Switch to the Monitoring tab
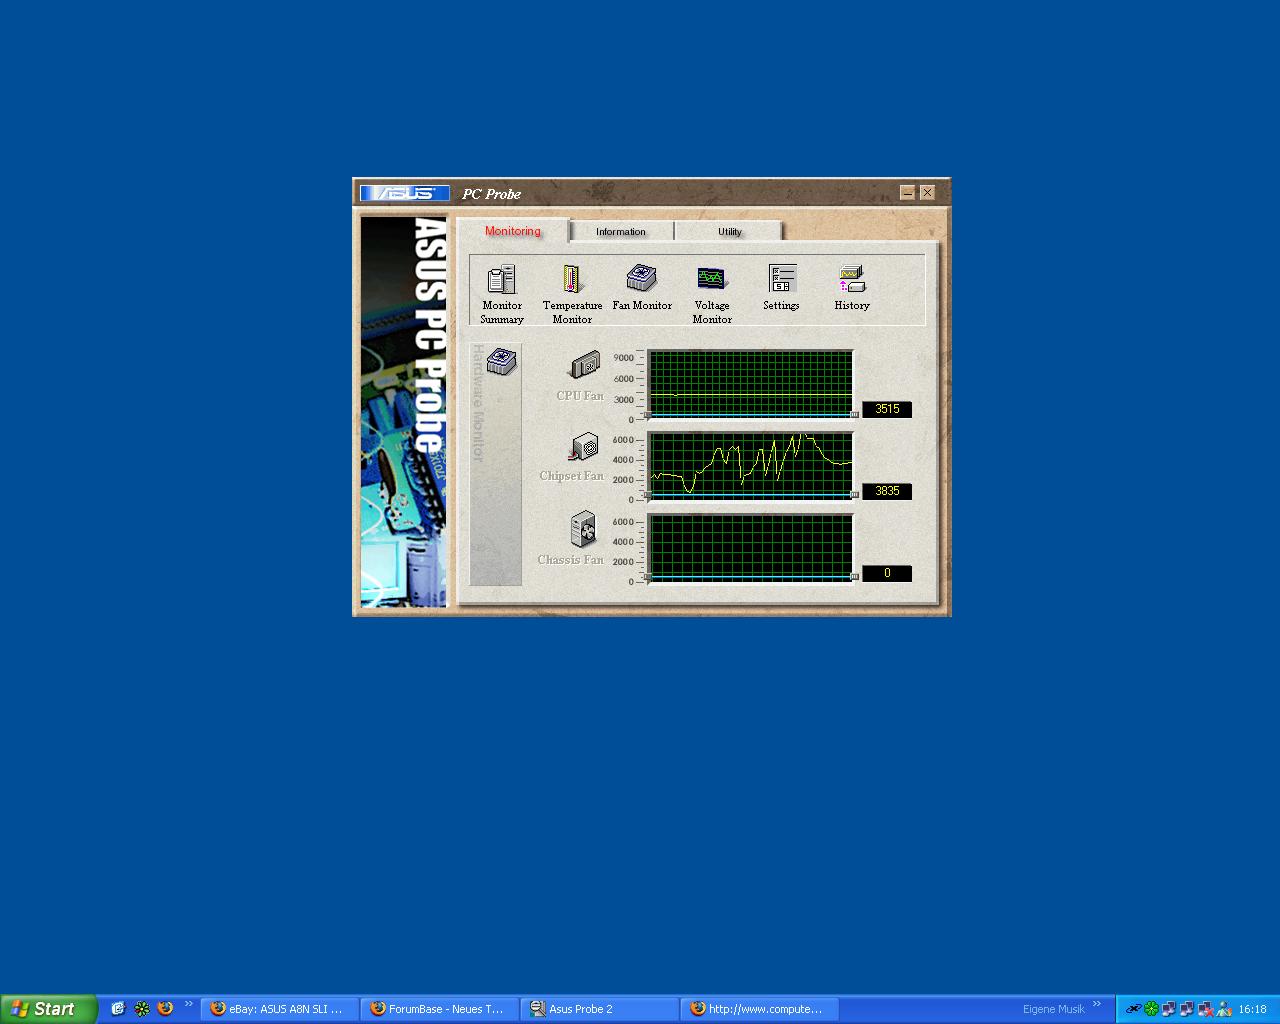The height and width of the screenshot is (1024, 1280). 513,231
